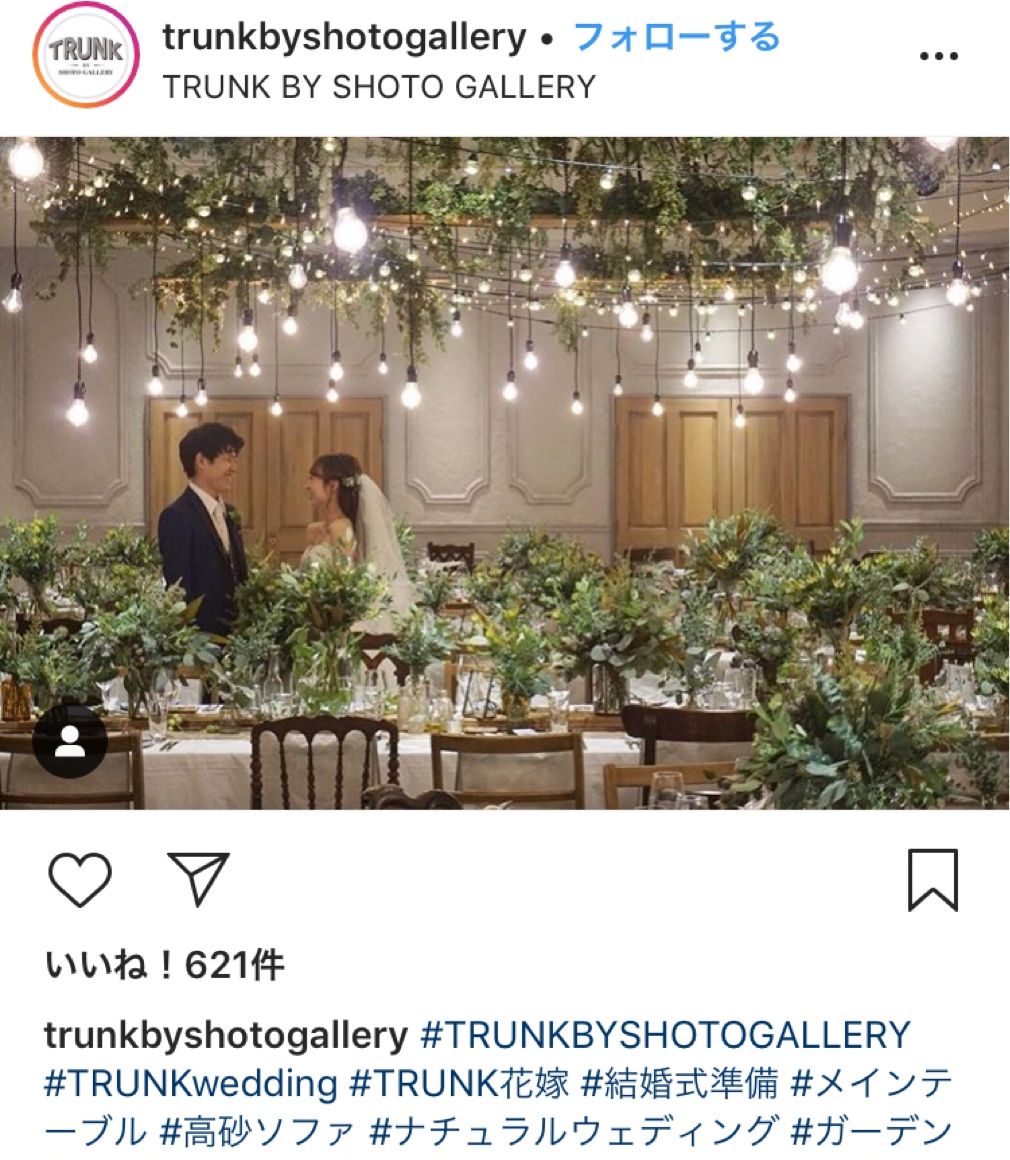View the list of 621 likes
This screenshot has height=1160, width=1010.
point(164,965)
